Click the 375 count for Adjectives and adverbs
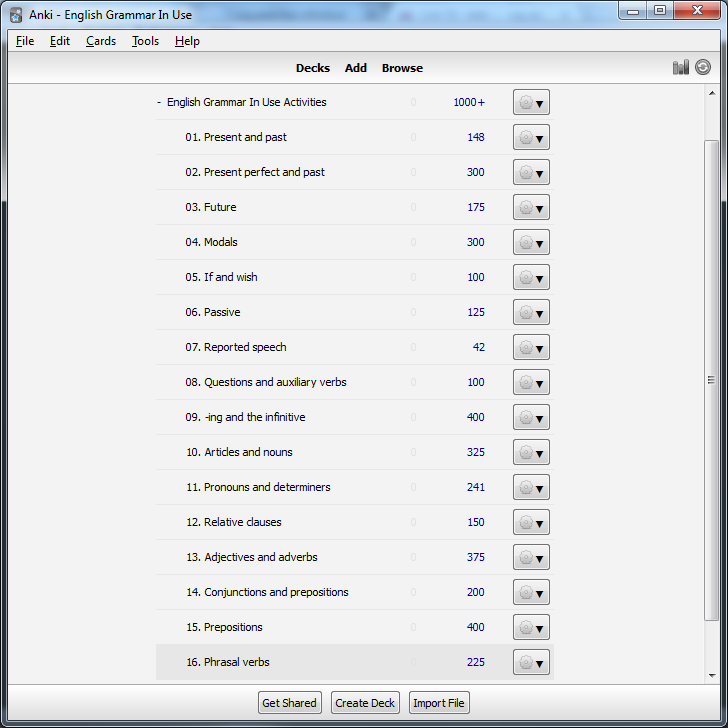The height and width of the screenshot is (728, 728). pos(476,557)
